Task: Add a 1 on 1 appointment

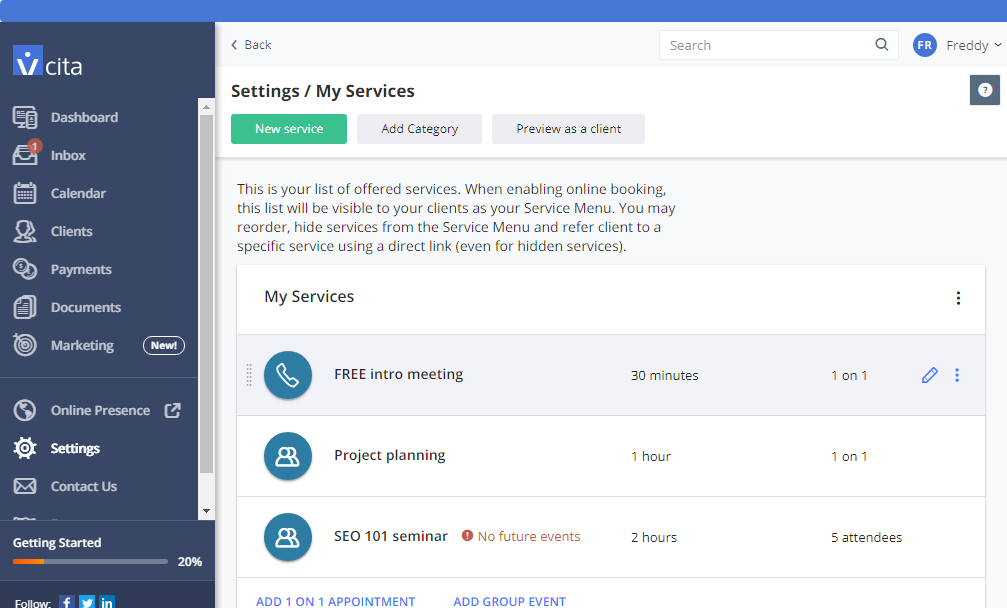Action: (335, 601)
